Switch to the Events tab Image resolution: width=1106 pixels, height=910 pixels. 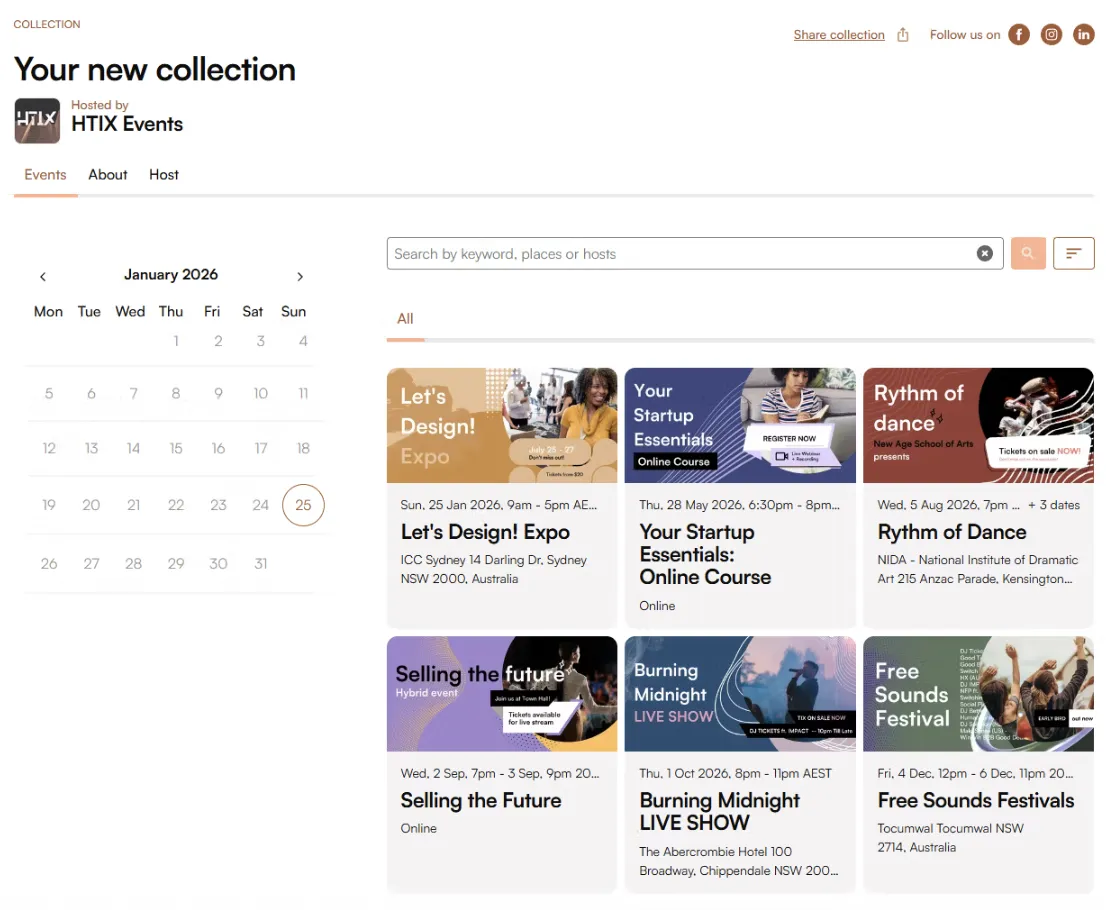[x=45, y=175]
